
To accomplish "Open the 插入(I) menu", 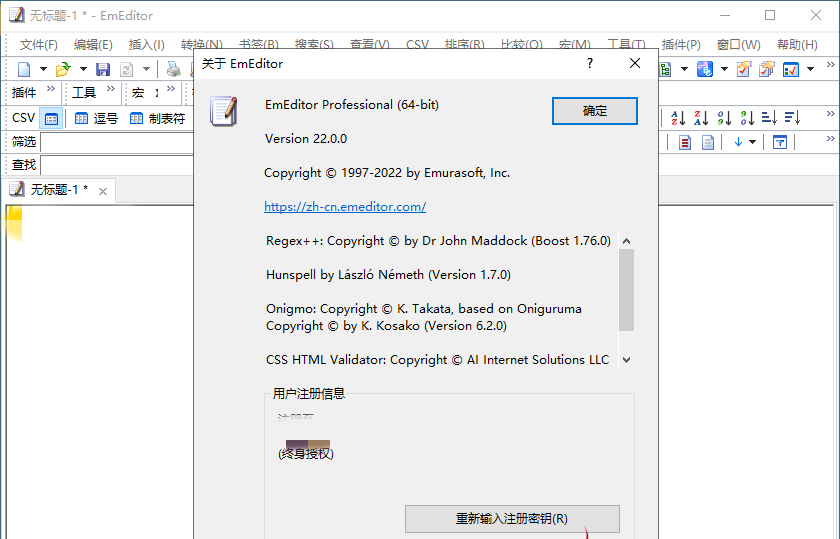I will pos(147,44).
